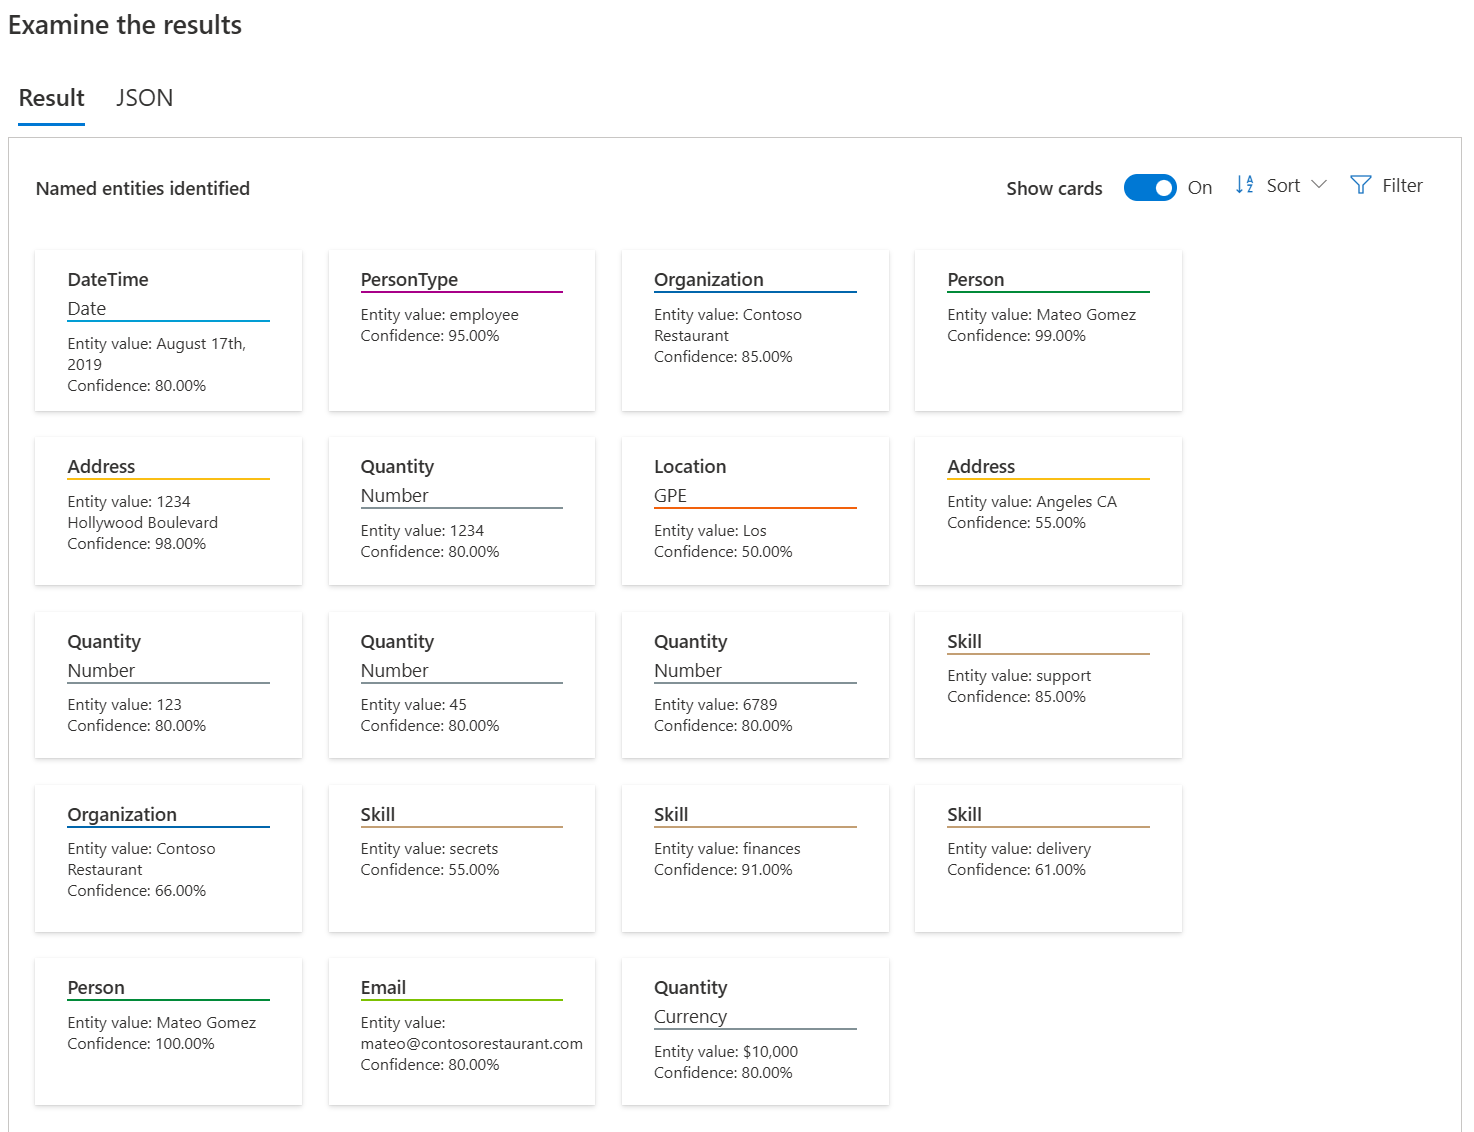
Task: Click the Sort button label
Action: tap(1283, 186)
